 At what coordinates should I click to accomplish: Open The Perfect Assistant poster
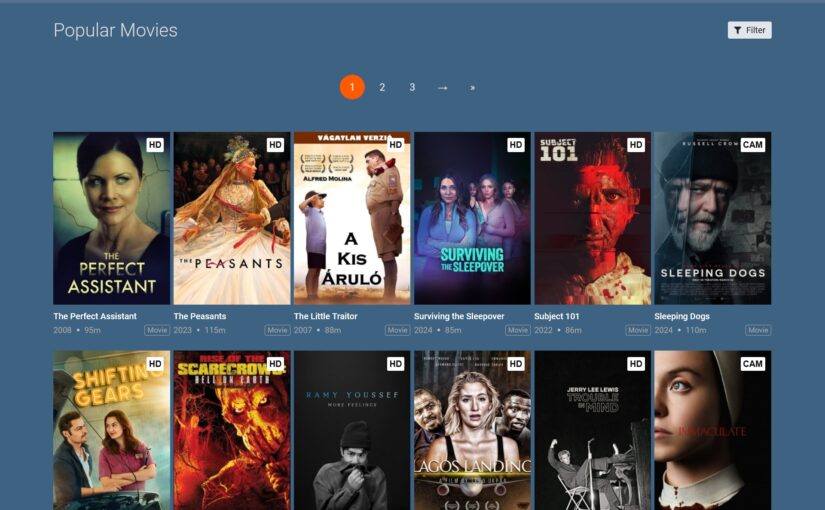tap(111, 218)
